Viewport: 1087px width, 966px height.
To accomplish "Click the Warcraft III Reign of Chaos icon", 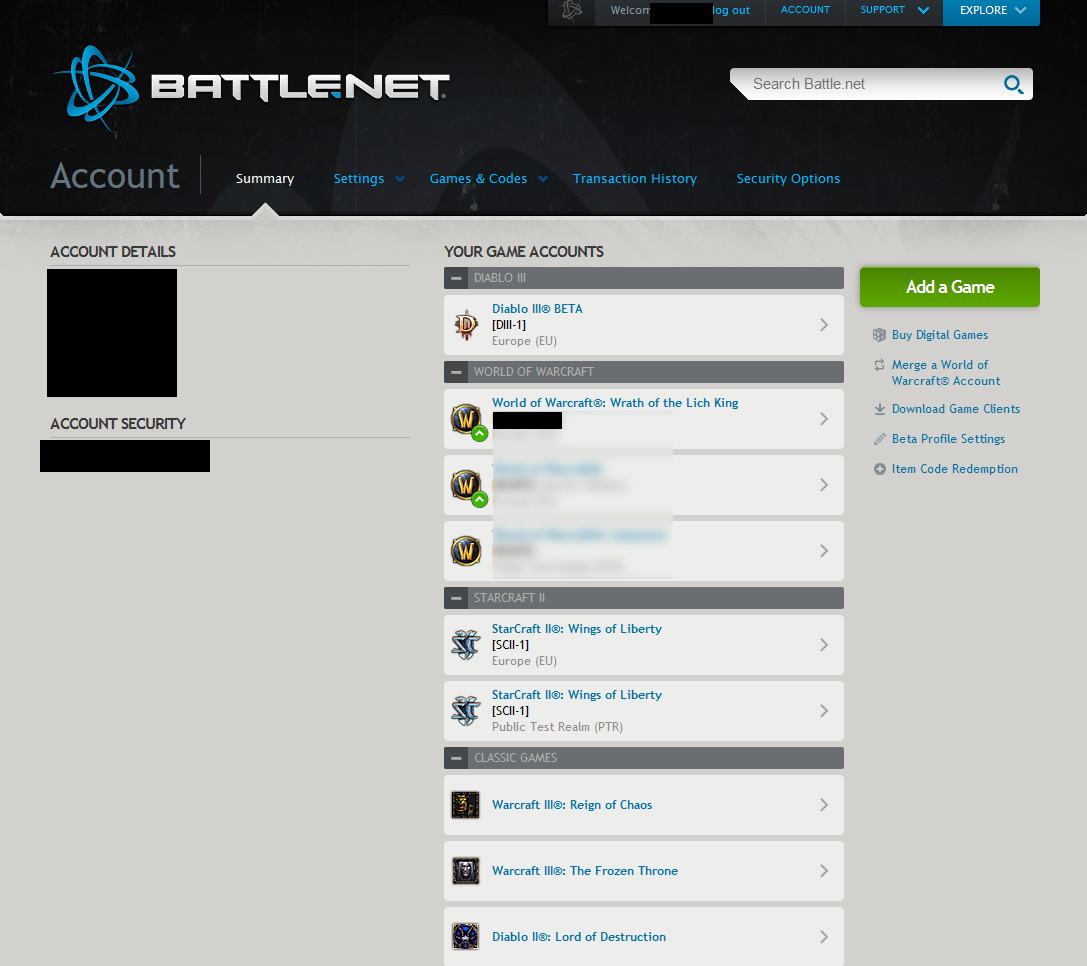I will [466, 805].
